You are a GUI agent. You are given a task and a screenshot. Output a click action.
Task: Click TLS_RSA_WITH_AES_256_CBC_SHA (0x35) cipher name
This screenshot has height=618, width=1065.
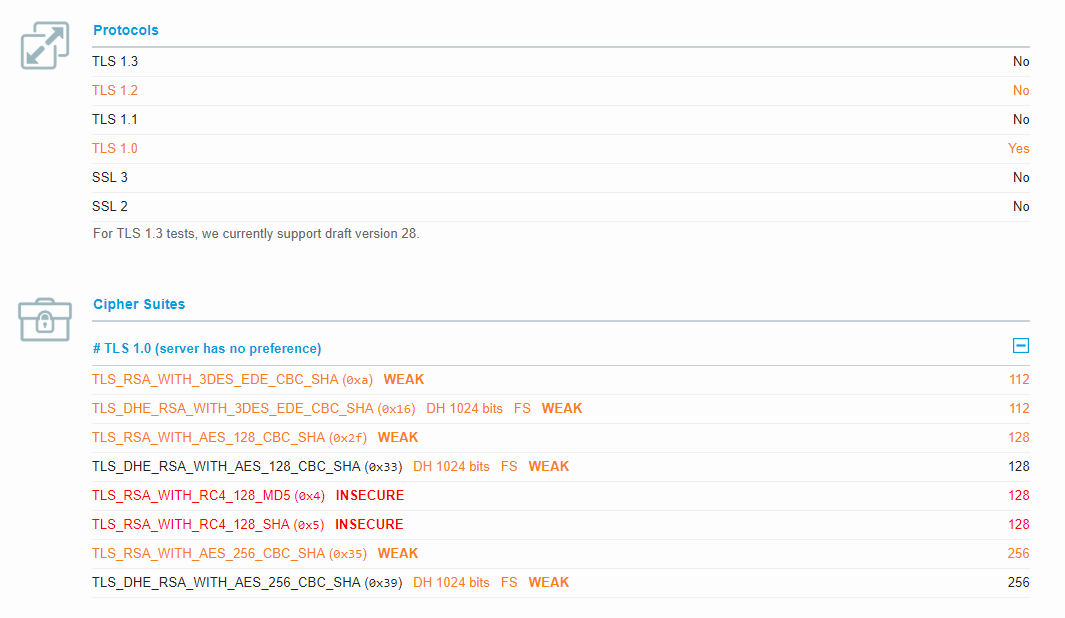pos(230,553)
